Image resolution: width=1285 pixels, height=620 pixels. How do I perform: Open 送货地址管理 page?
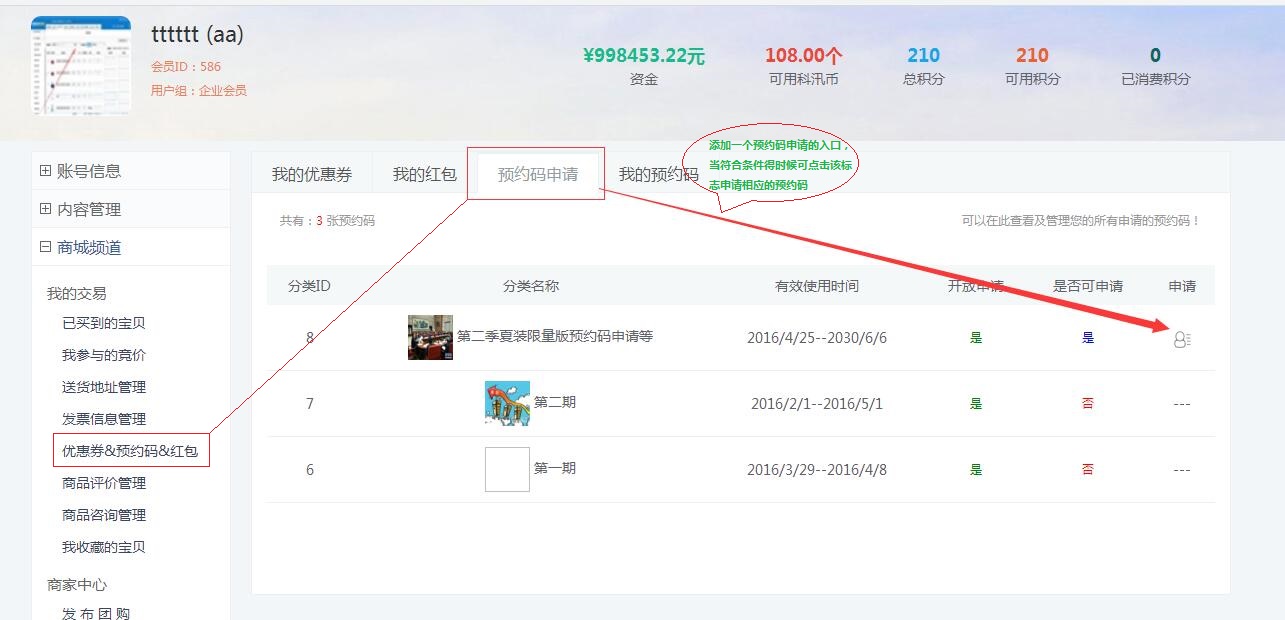[x=104, y=387]
